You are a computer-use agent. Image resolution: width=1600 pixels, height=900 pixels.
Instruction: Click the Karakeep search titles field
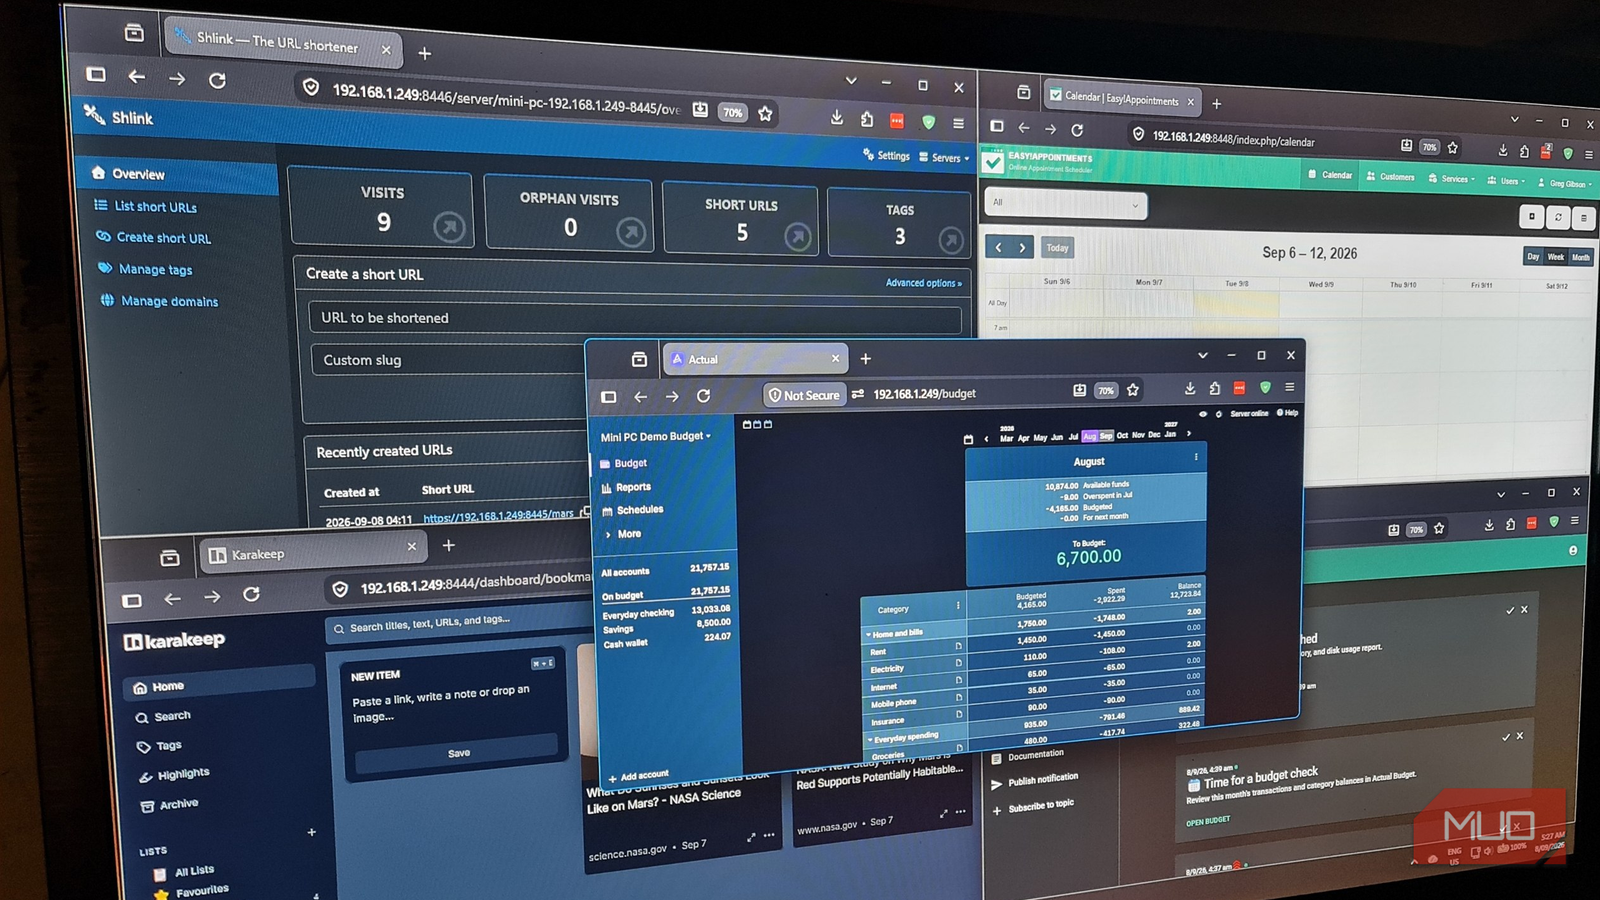459,625
